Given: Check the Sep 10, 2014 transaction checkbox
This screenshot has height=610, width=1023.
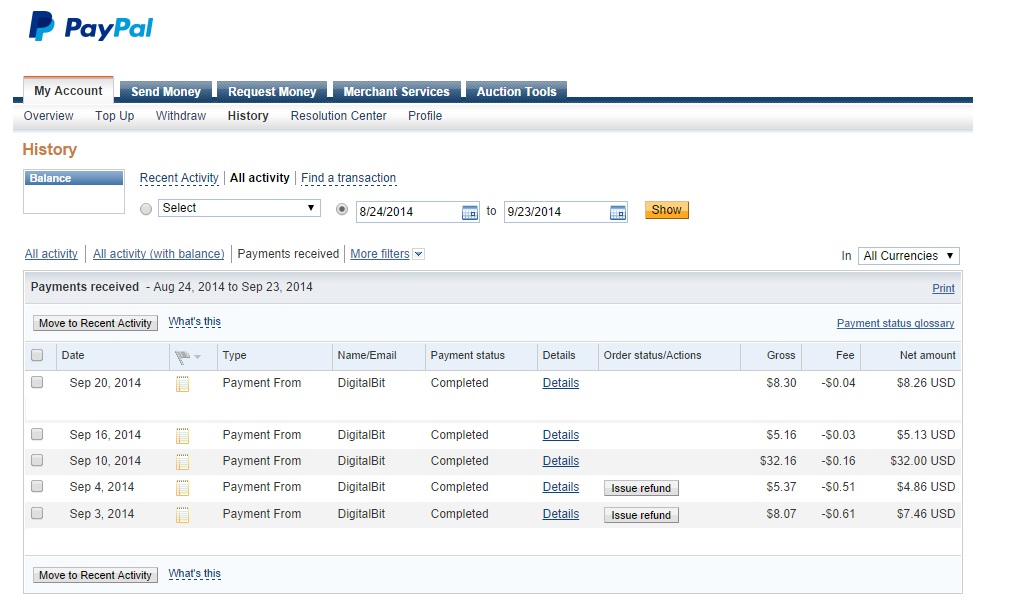Looking at the screenshot, I should coord(37,460).
